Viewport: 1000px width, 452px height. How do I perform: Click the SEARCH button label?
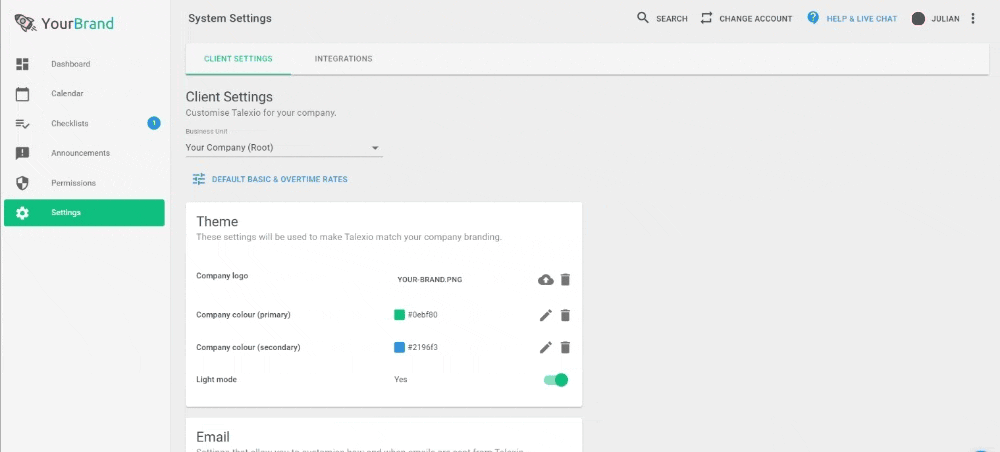point(672,19)
